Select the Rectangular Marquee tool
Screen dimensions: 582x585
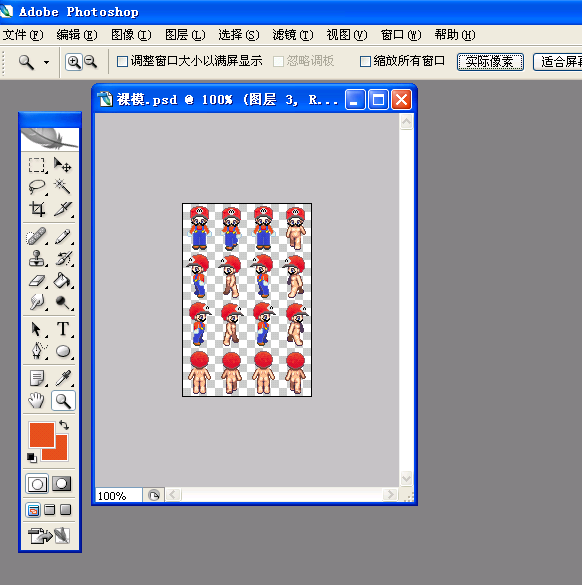coord(37,165)
